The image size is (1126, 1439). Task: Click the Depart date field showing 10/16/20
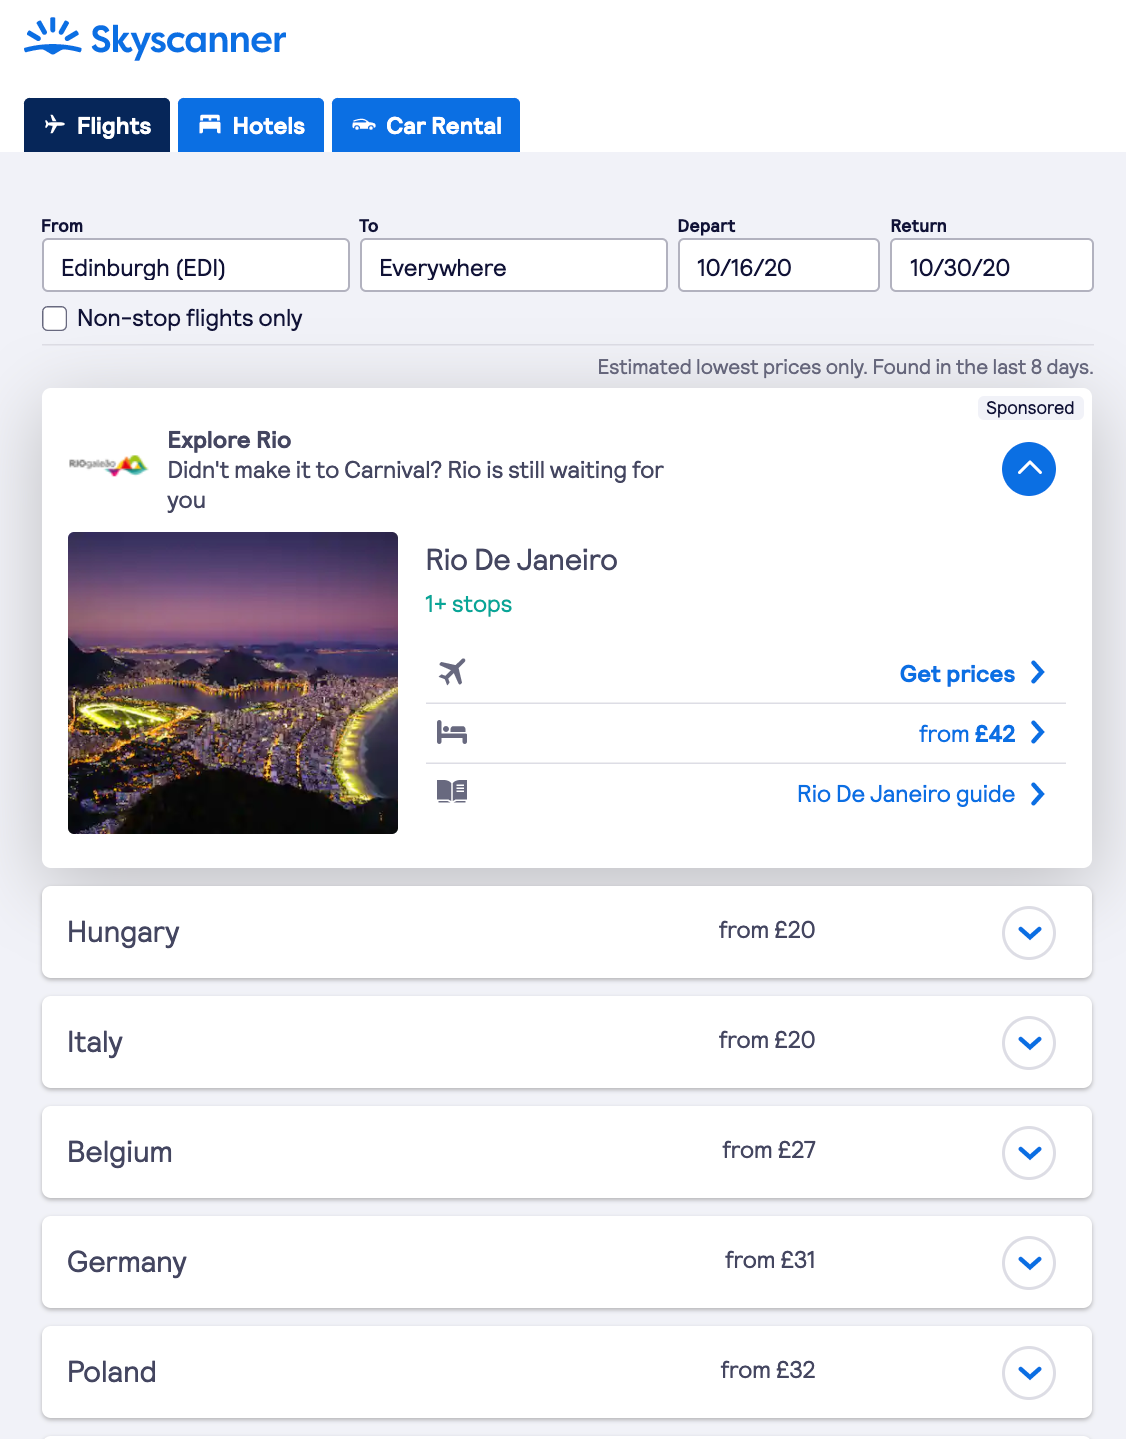[778, 265]
